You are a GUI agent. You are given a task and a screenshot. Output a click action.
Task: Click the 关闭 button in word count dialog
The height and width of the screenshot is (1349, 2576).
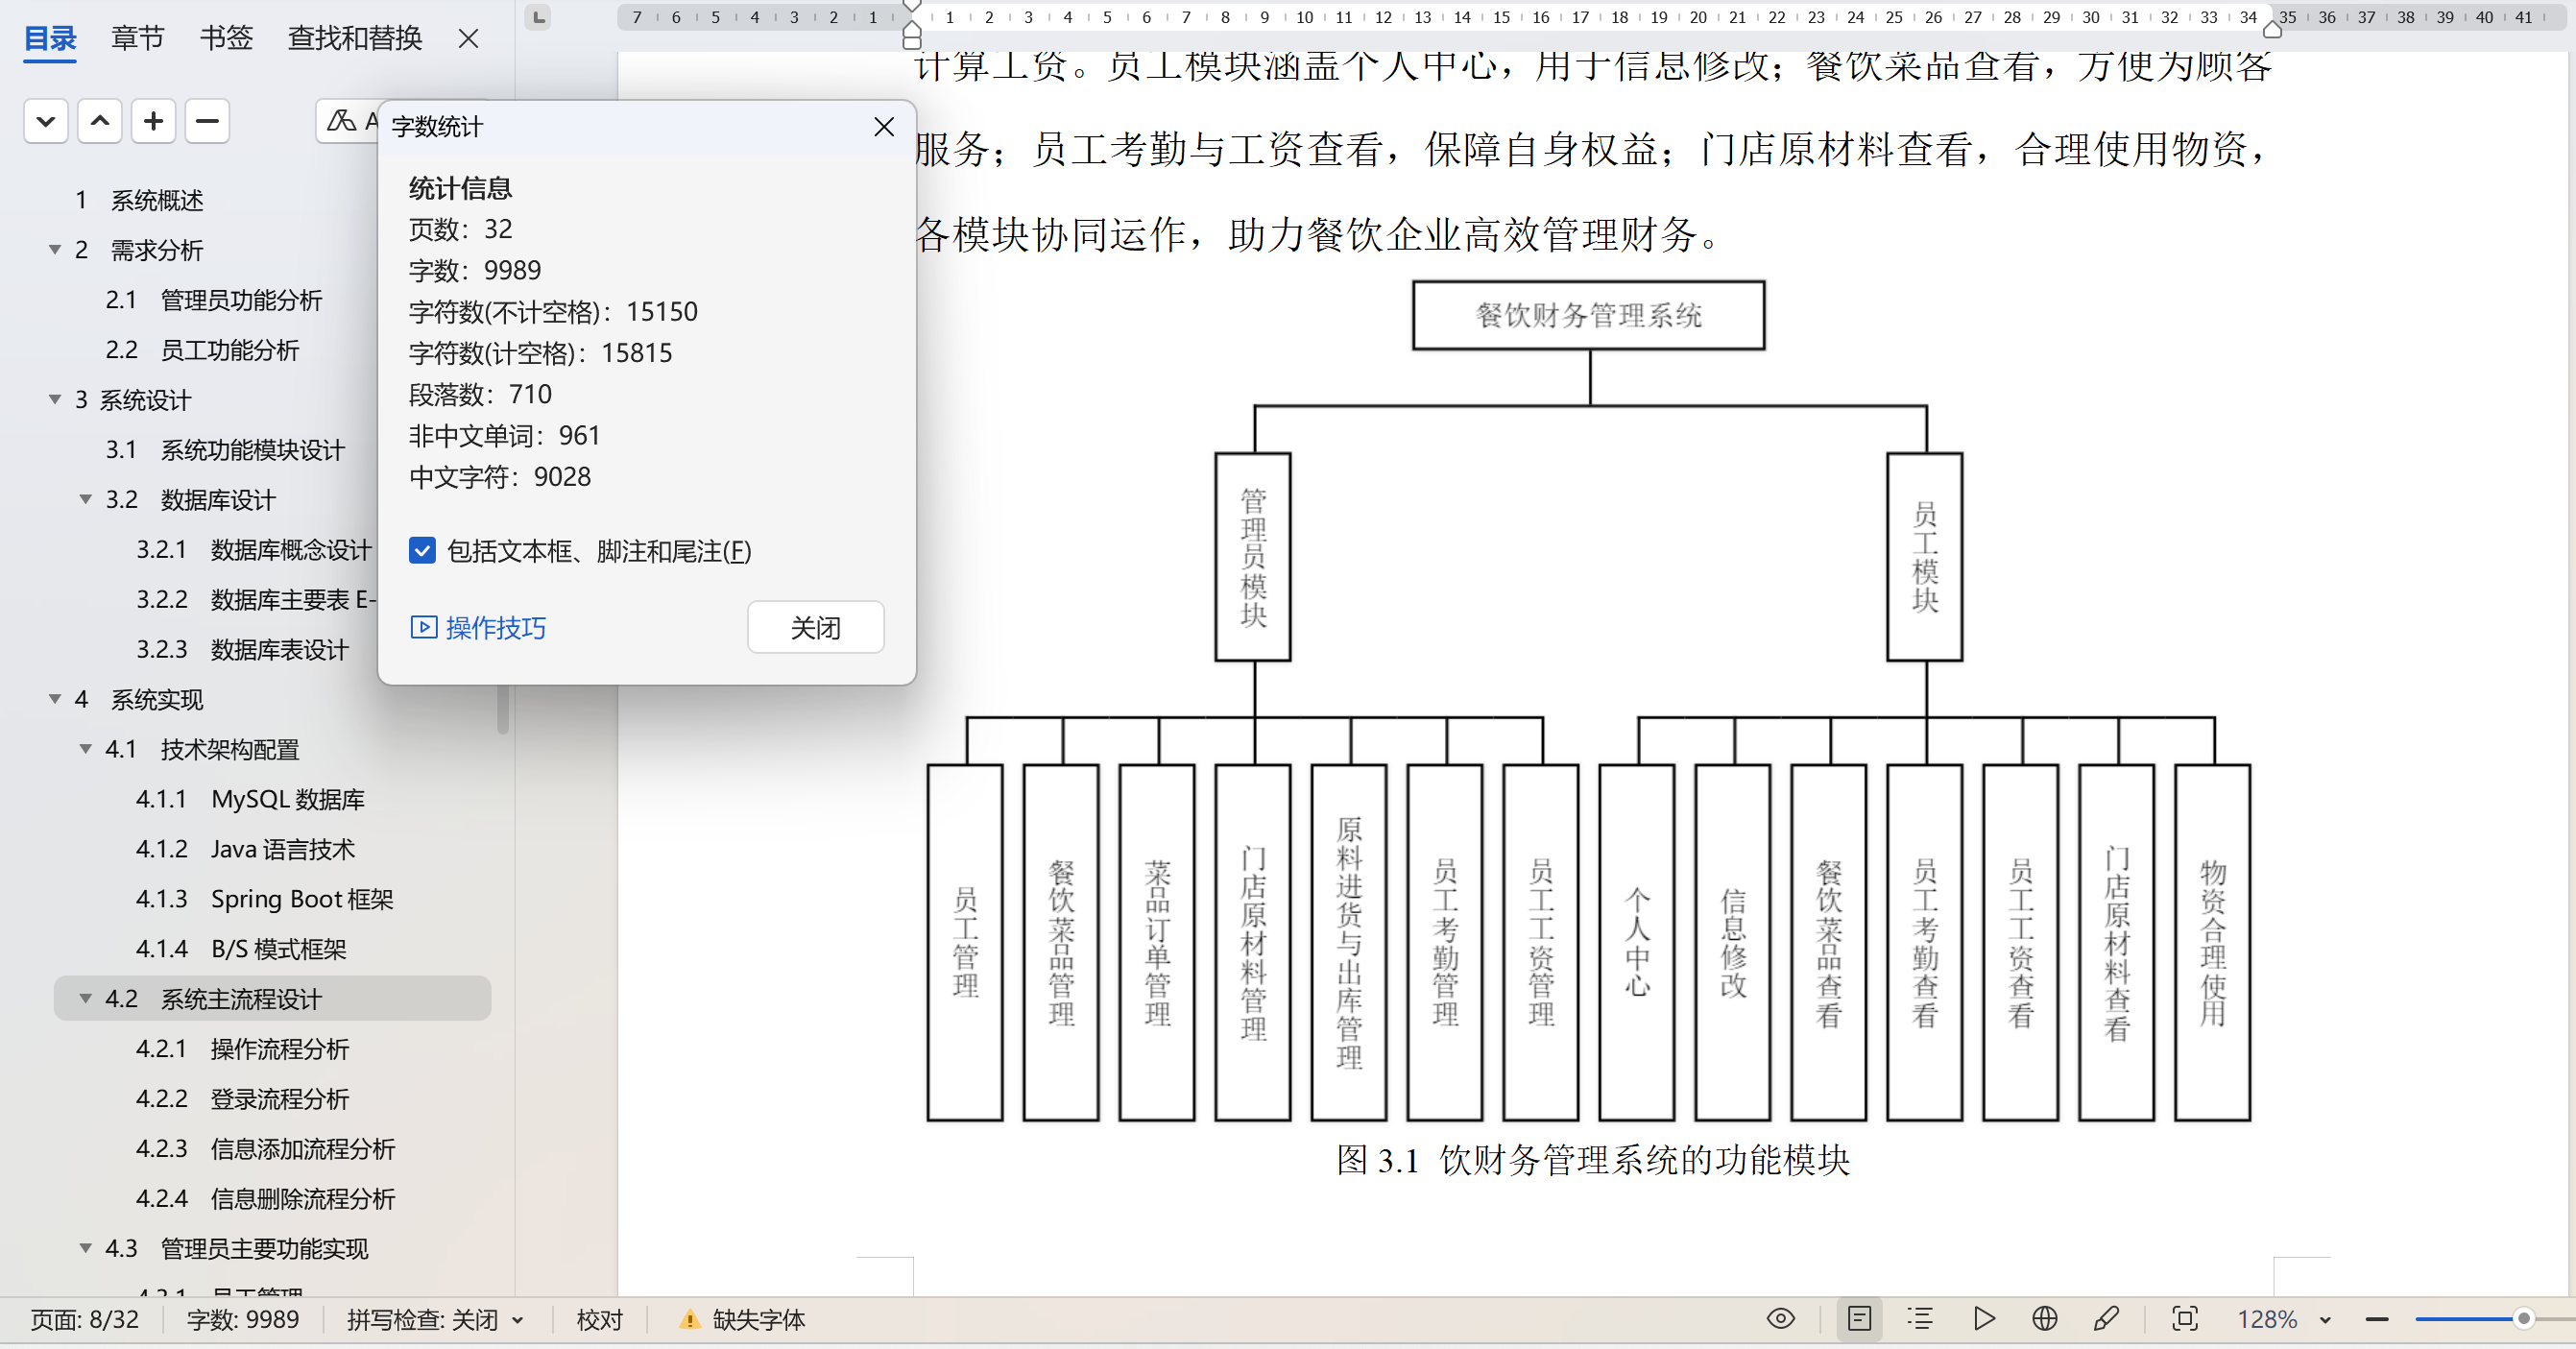tap(815, 627)
